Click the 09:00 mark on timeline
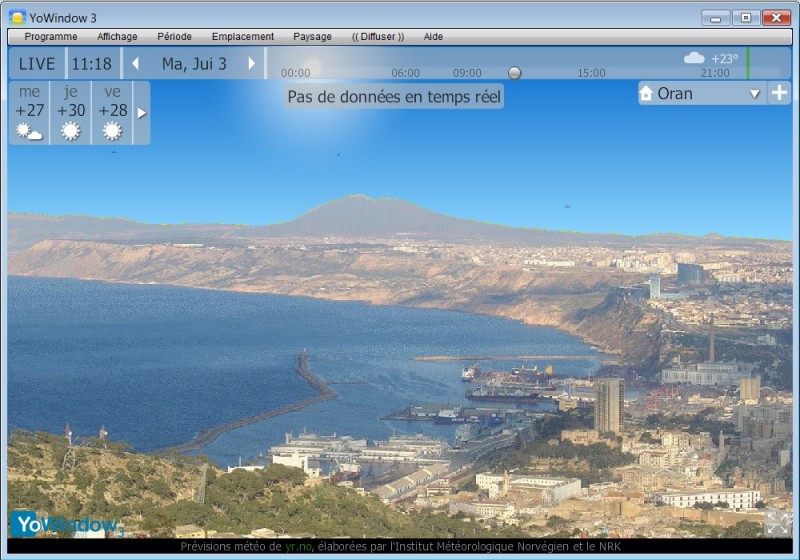The image size is (800, 560). [467, 73]
